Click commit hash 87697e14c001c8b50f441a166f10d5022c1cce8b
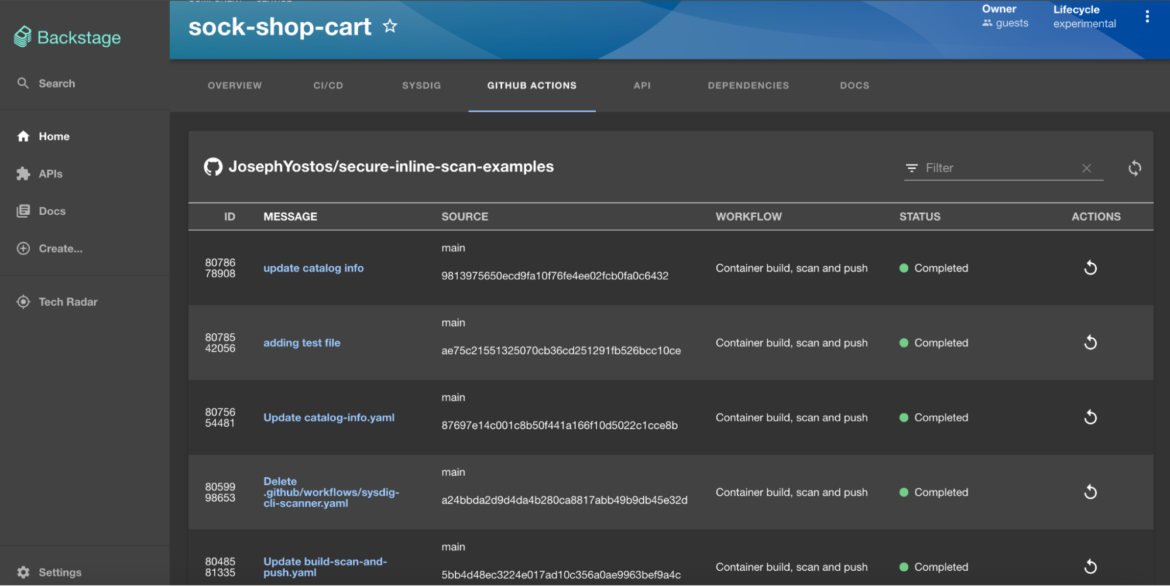The width and height of the screenshot is (1170, 586). [560, 426]
